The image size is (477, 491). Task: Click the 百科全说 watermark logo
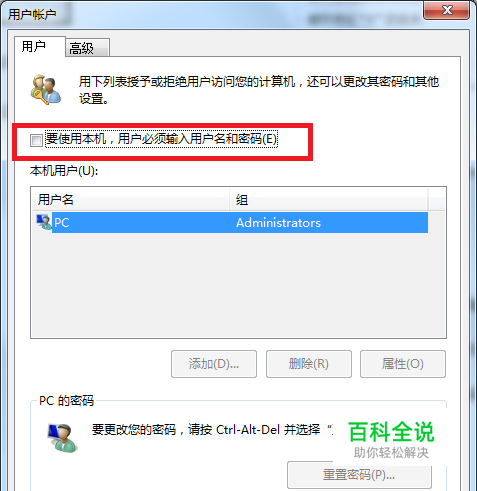coord(391,439)
